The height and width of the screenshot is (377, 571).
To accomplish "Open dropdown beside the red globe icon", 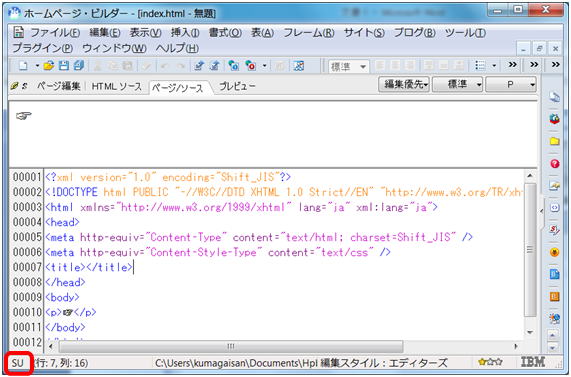I will coord(264,66).
